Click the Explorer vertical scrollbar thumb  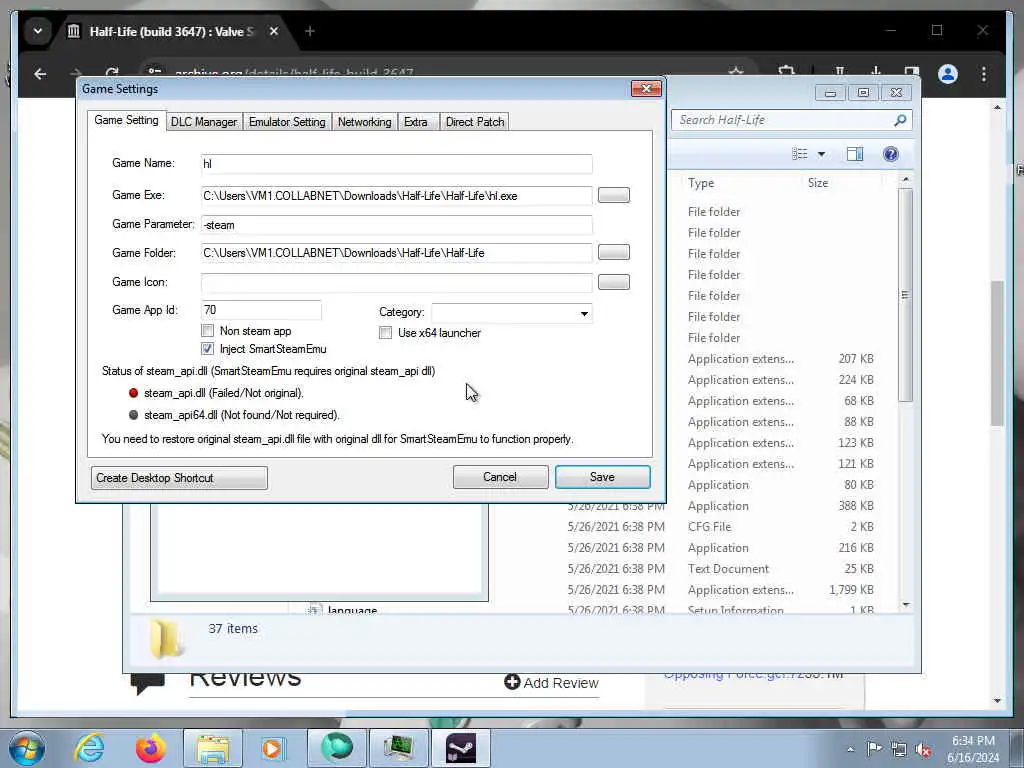905,295
